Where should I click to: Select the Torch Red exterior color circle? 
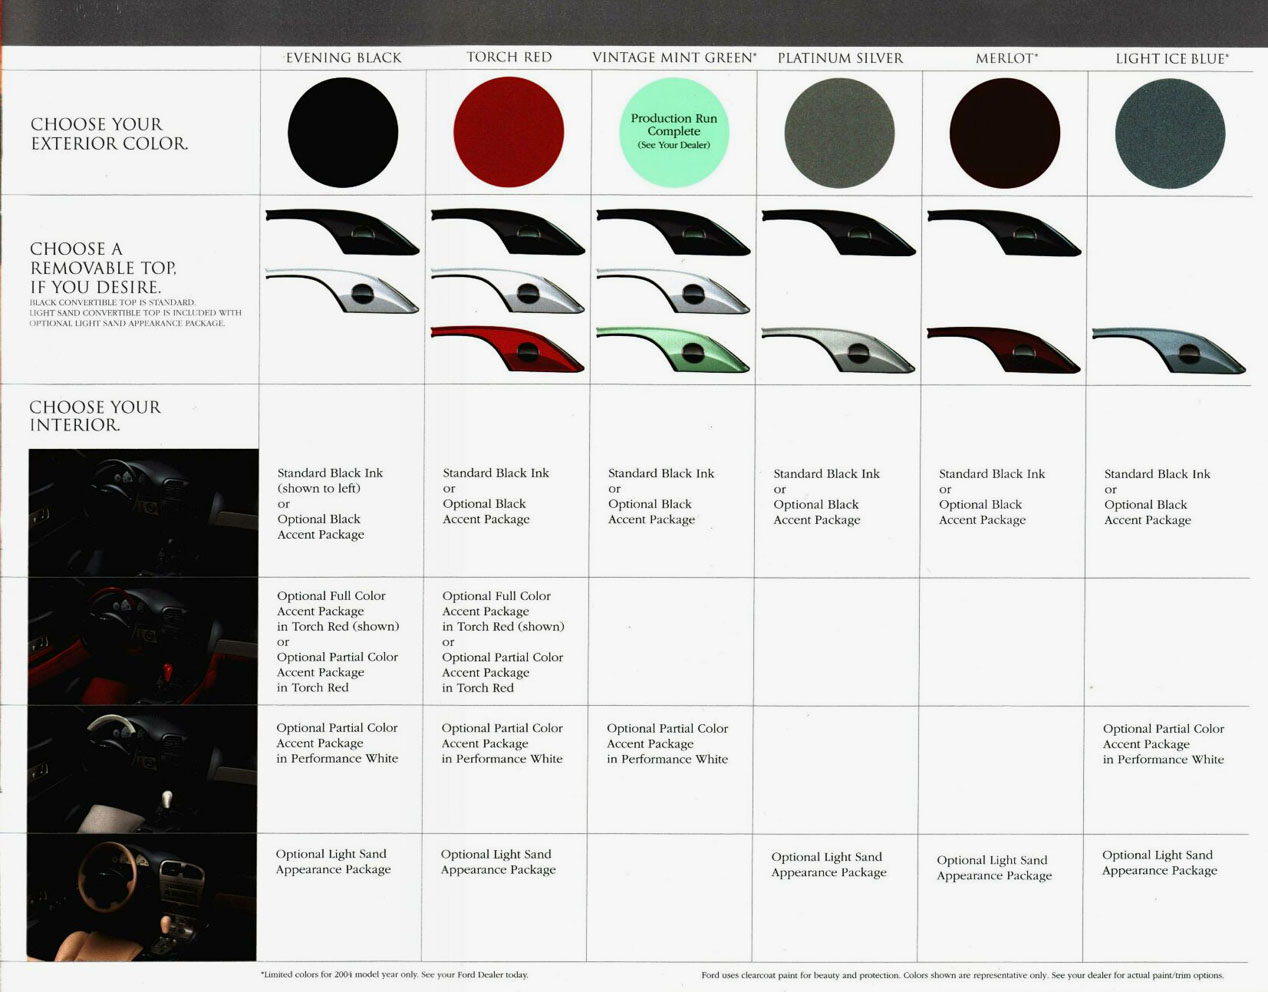pos(508,133)
